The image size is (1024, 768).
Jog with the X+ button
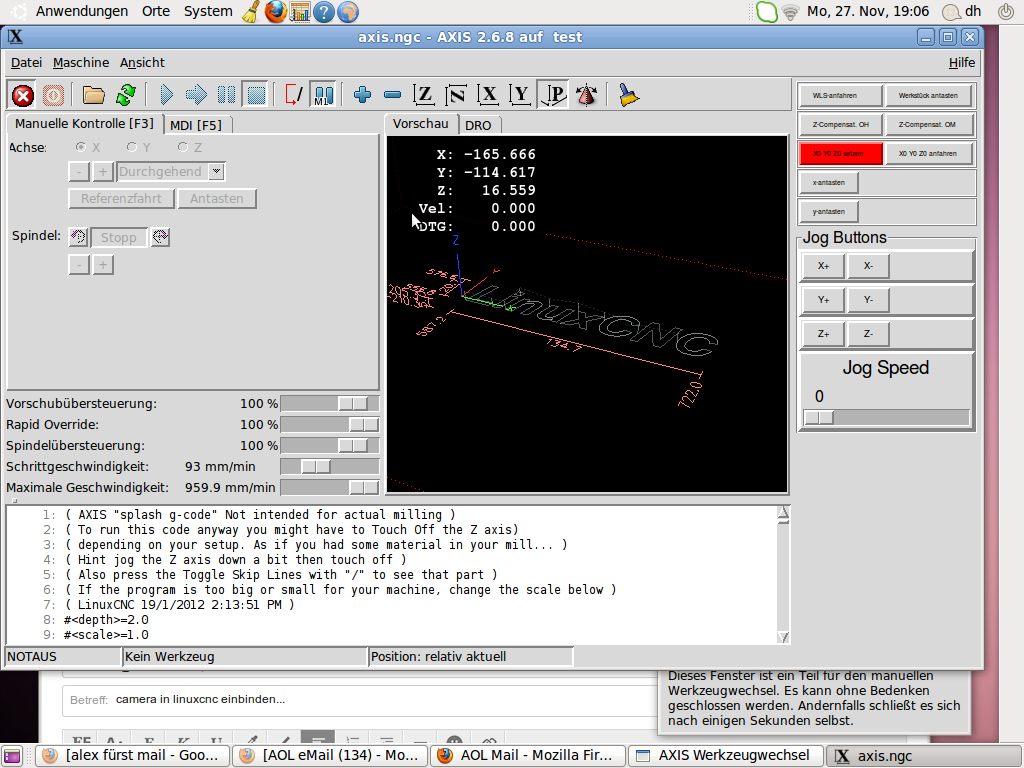823,266
